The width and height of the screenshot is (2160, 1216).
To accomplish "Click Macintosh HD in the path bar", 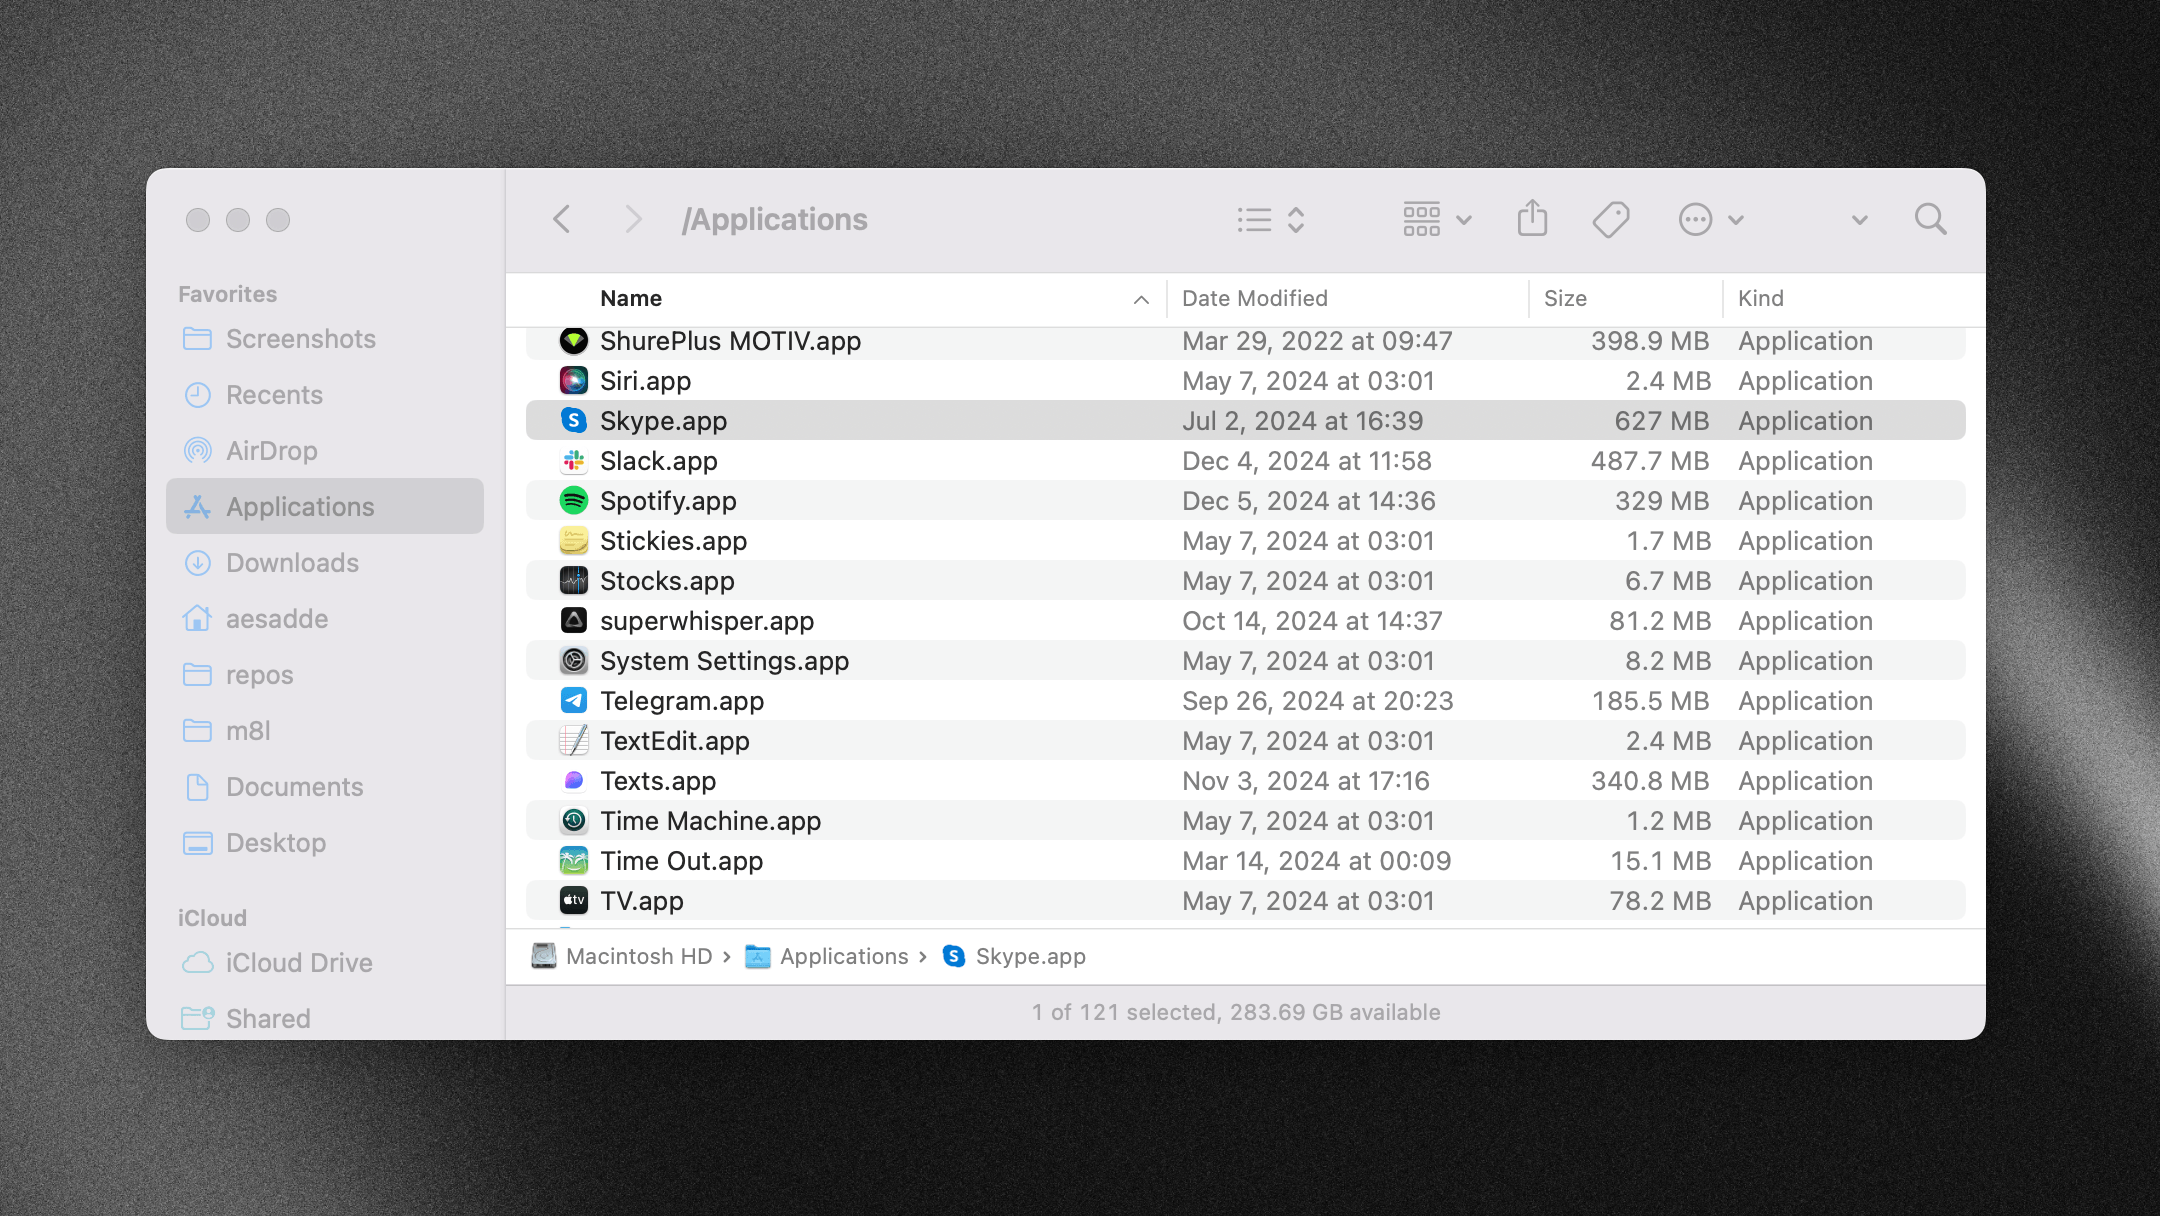I will tap(637, 956).
